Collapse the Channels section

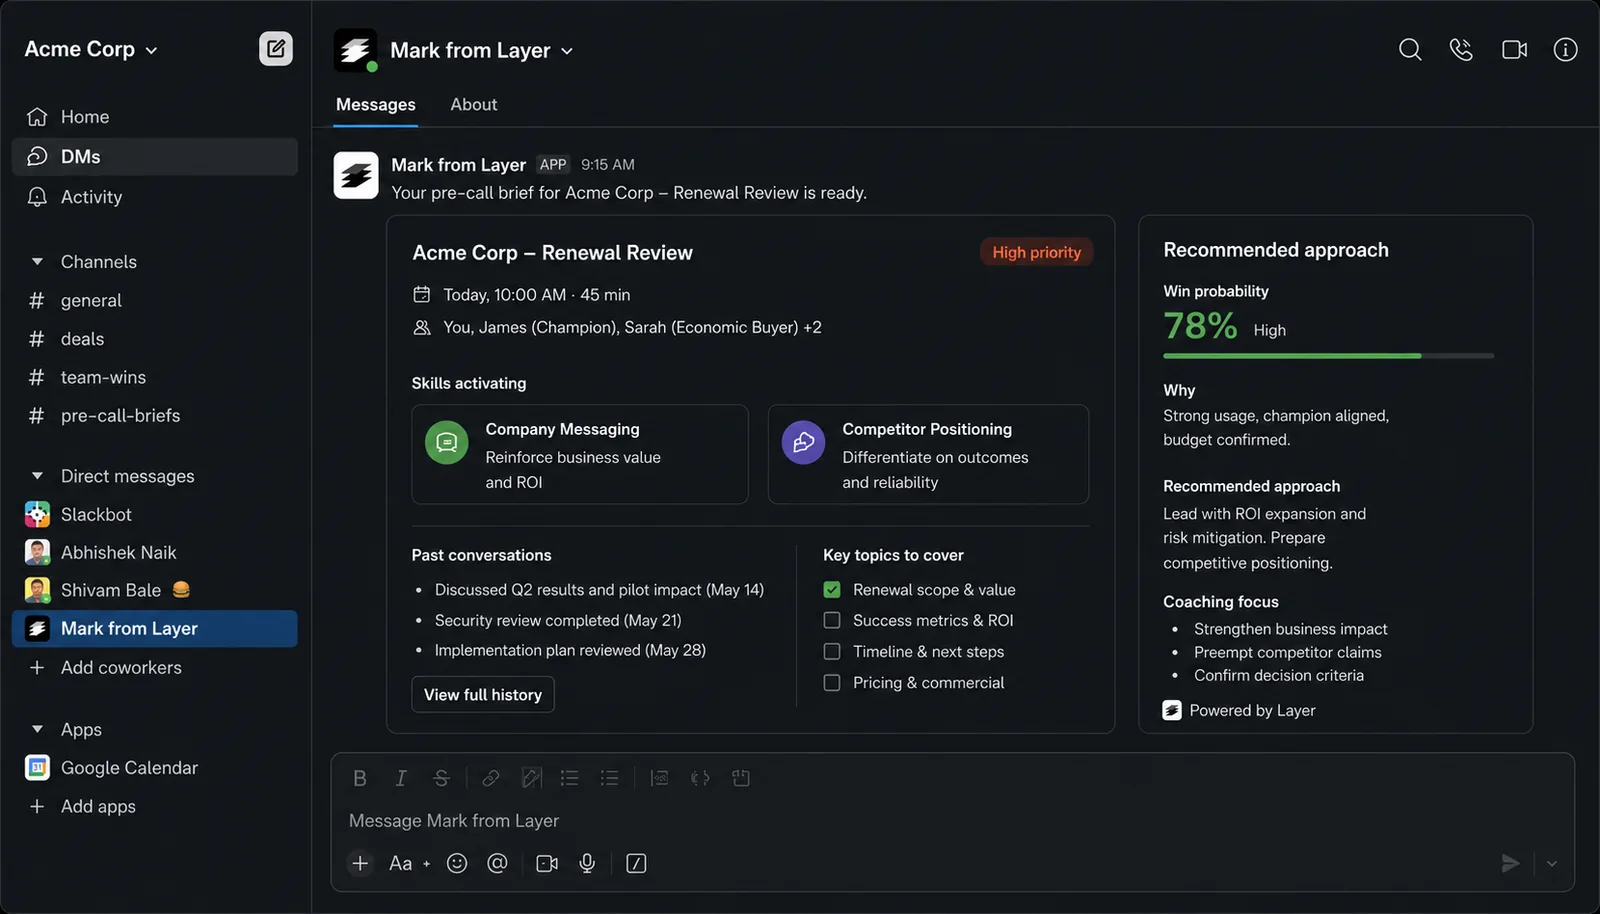point(37,262)
